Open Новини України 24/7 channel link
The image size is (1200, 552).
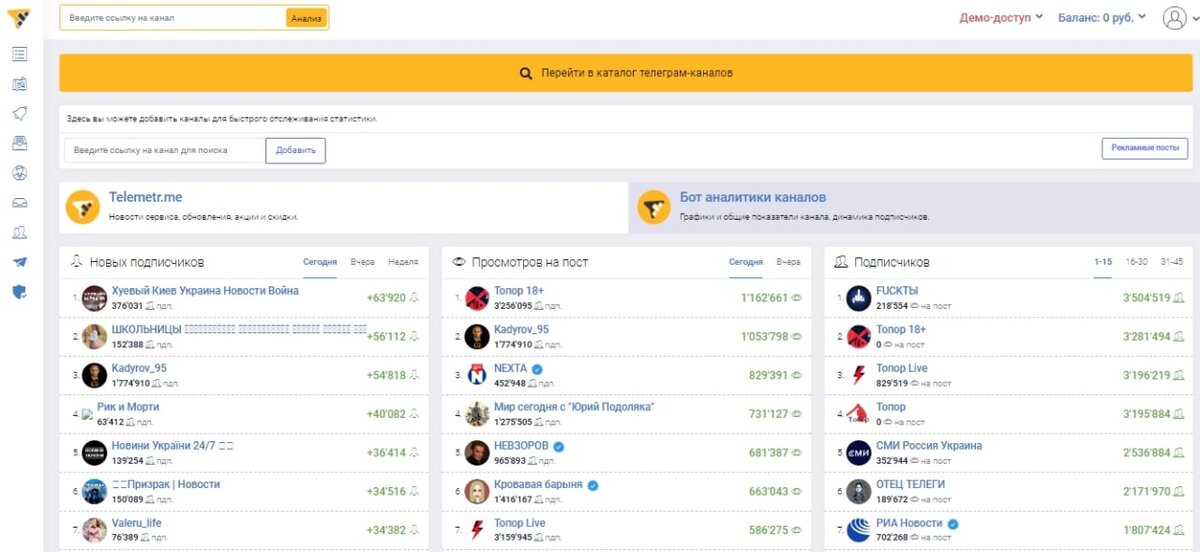[172, 446]
